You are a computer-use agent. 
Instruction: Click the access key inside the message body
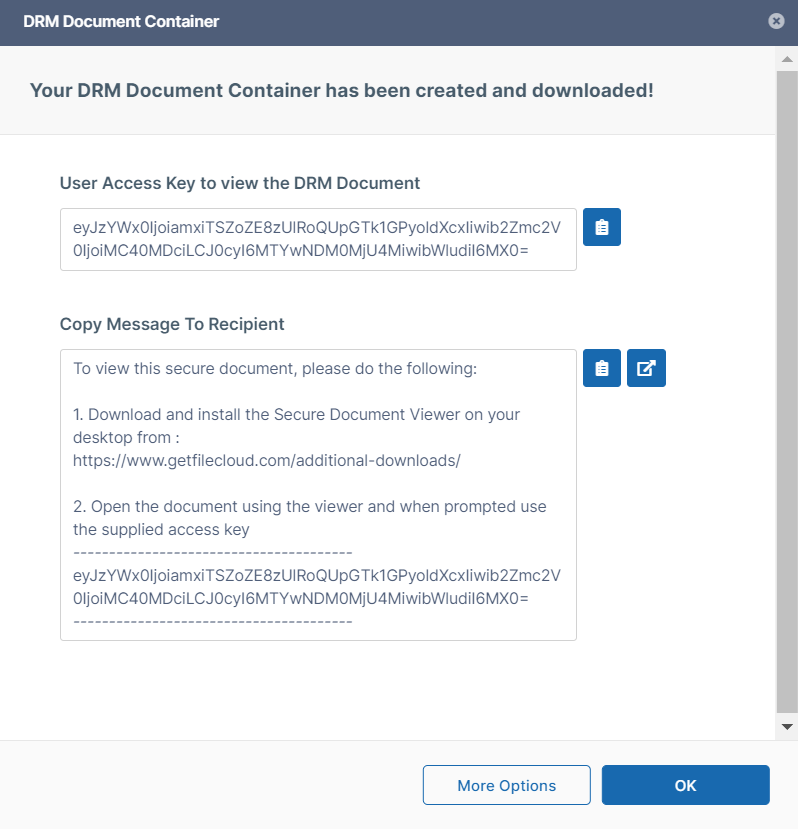316,587
